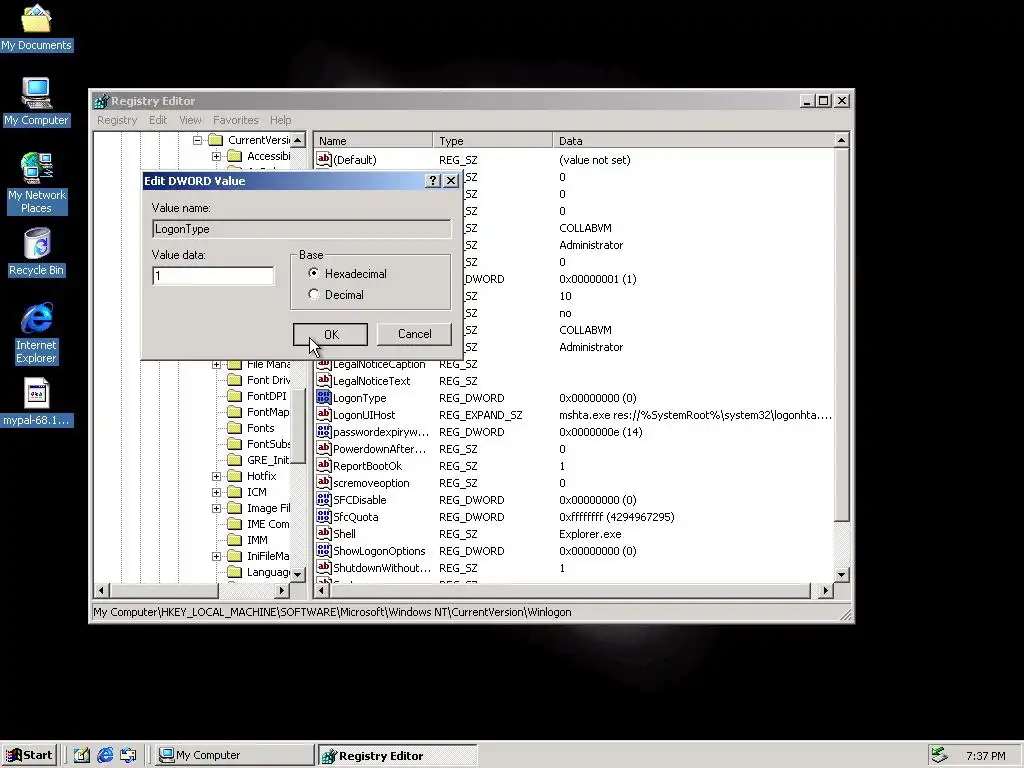Switch to My Computer taskbar window

tap(235, 755)
